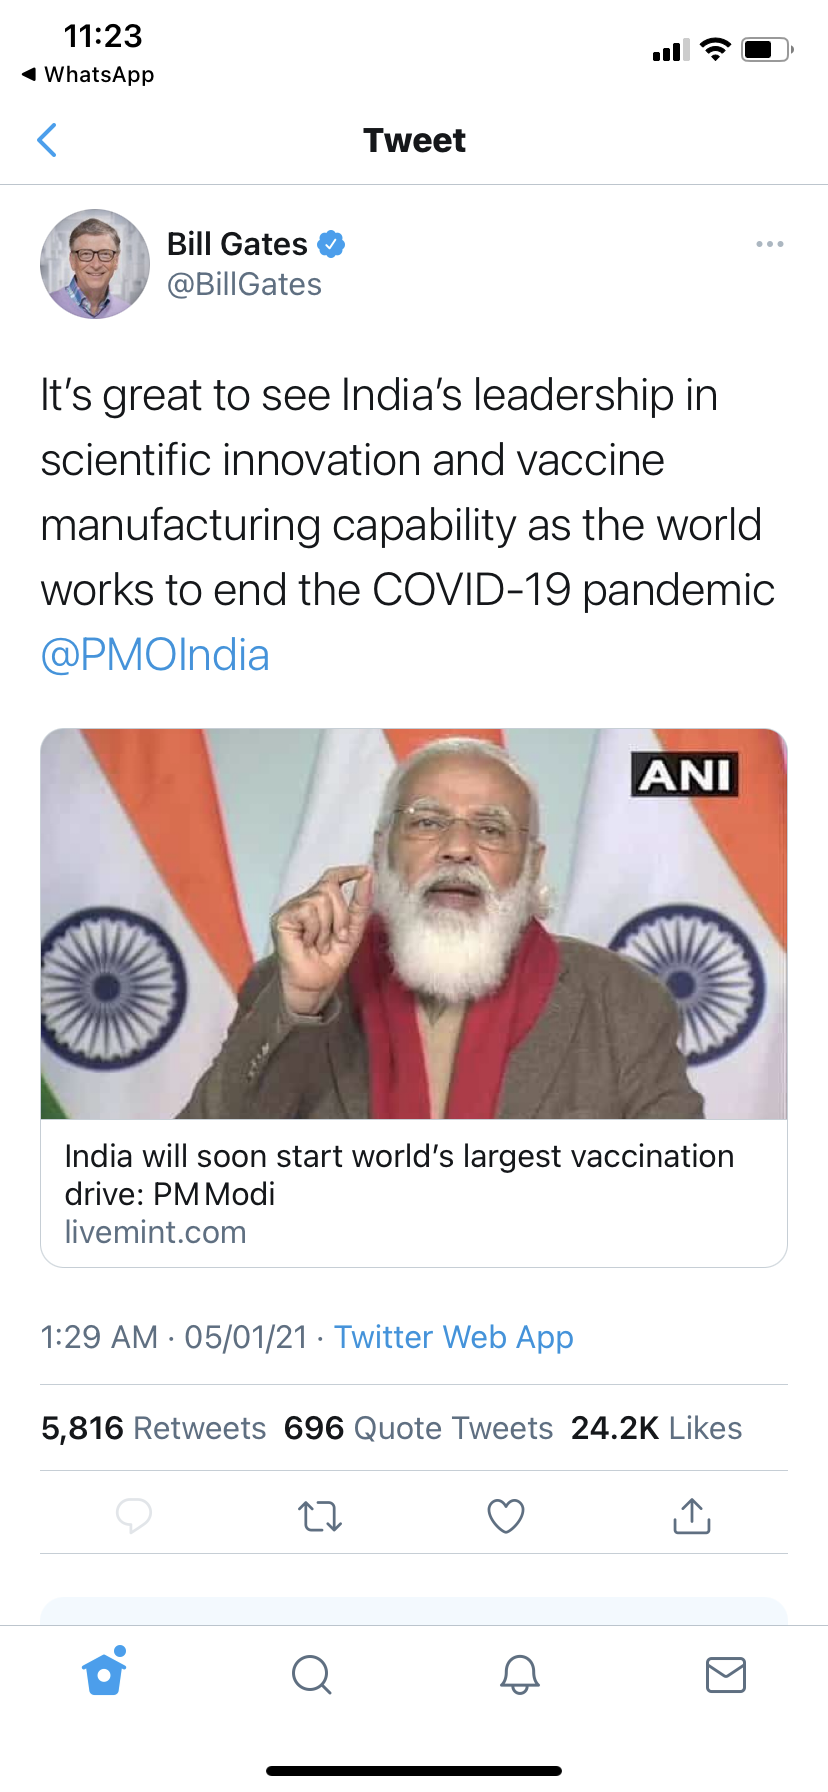
Task: Open the Notifications bell tab
Action: pyautogui.click(x=519, y=1674)
